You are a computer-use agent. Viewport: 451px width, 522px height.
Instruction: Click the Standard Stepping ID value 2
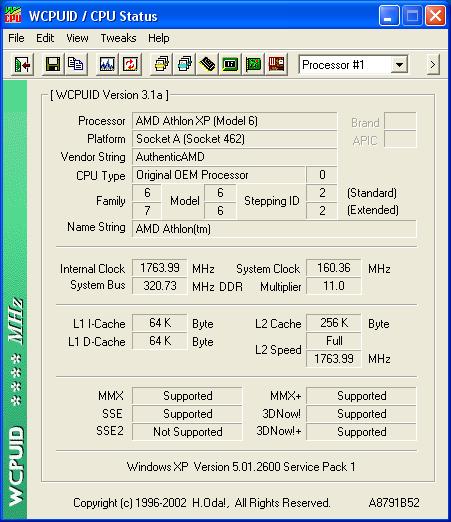click(321, 193)
